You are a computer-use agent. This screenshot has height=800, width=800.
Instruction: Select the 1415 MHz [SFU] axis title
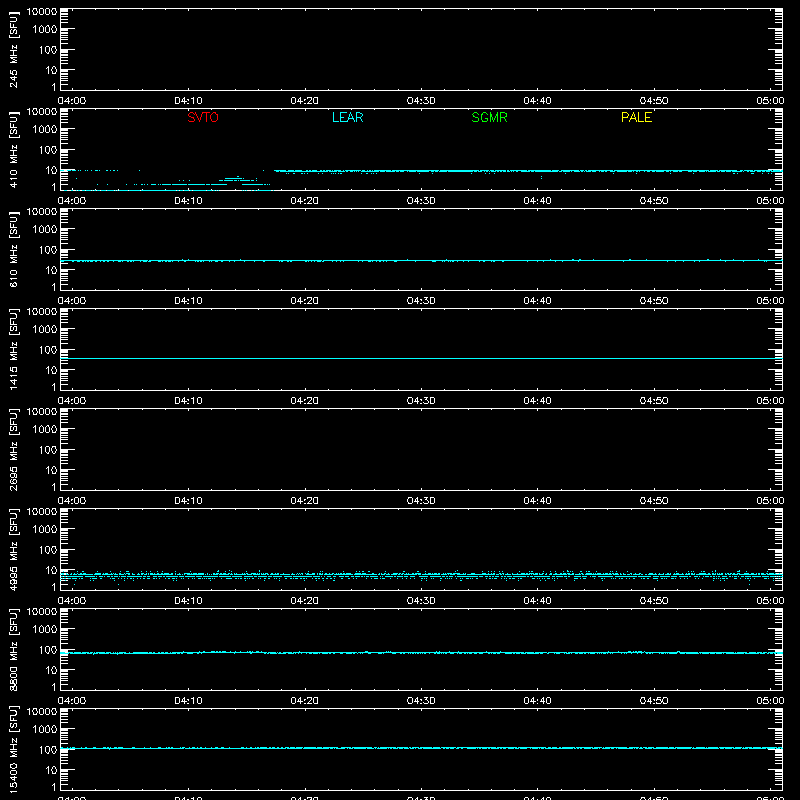coord(13,350)
